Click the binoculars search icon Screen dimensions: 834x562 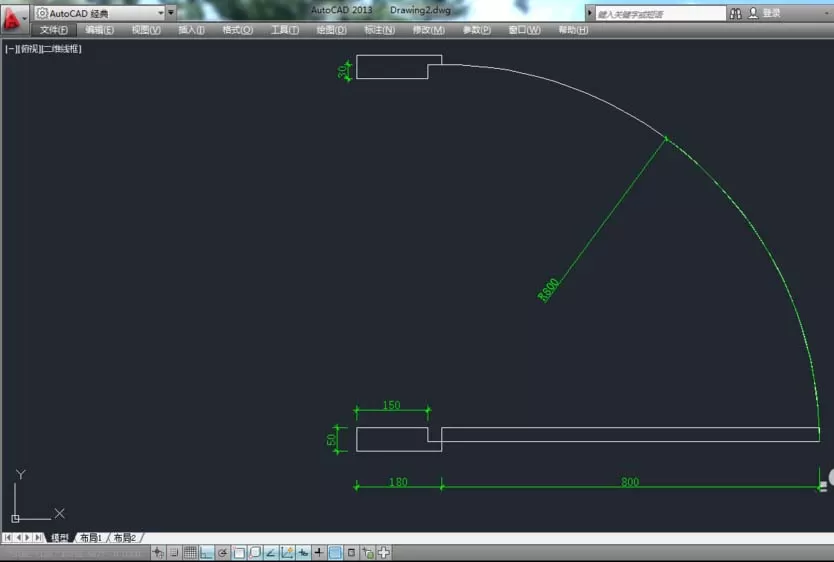tap(736, 14)
